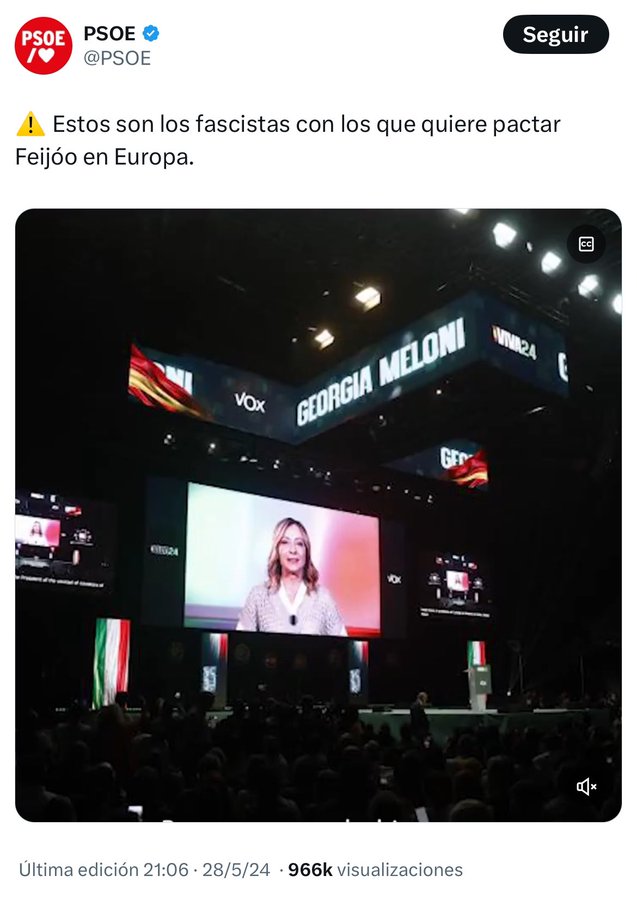
Task: Click the GEORGIA MELONI banner in video
Action: [381, 370]
